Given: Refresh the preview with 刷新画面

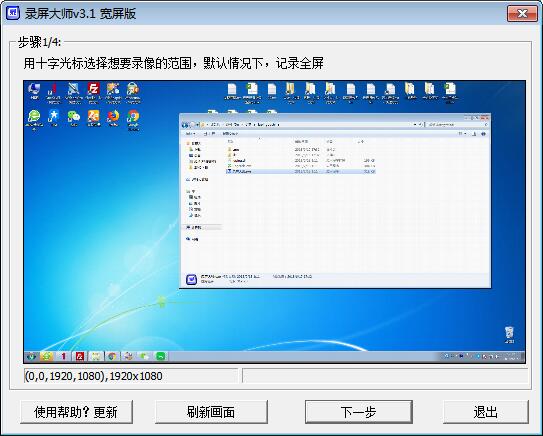Looking at the screenshot, I should pyautogui.click(x=211, y=412).
